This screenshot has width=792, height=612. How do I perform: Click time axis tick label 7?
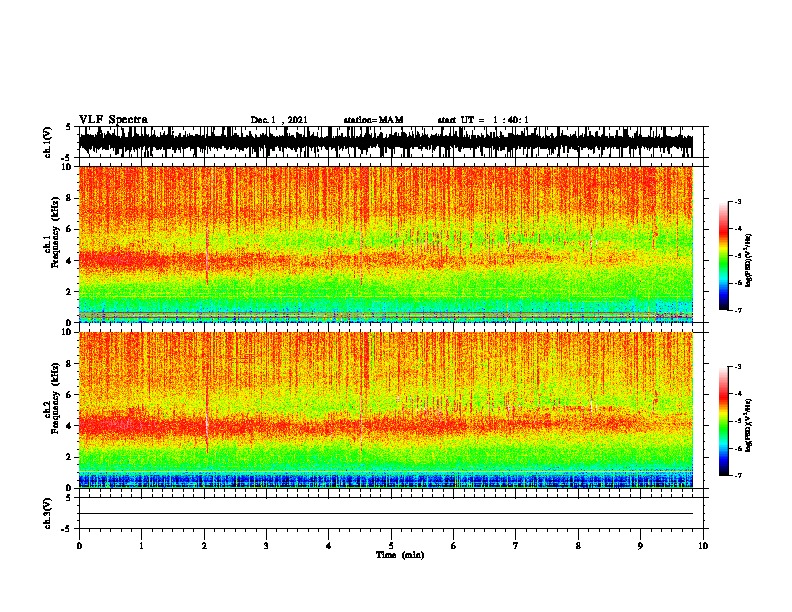(x=516, y=546)
